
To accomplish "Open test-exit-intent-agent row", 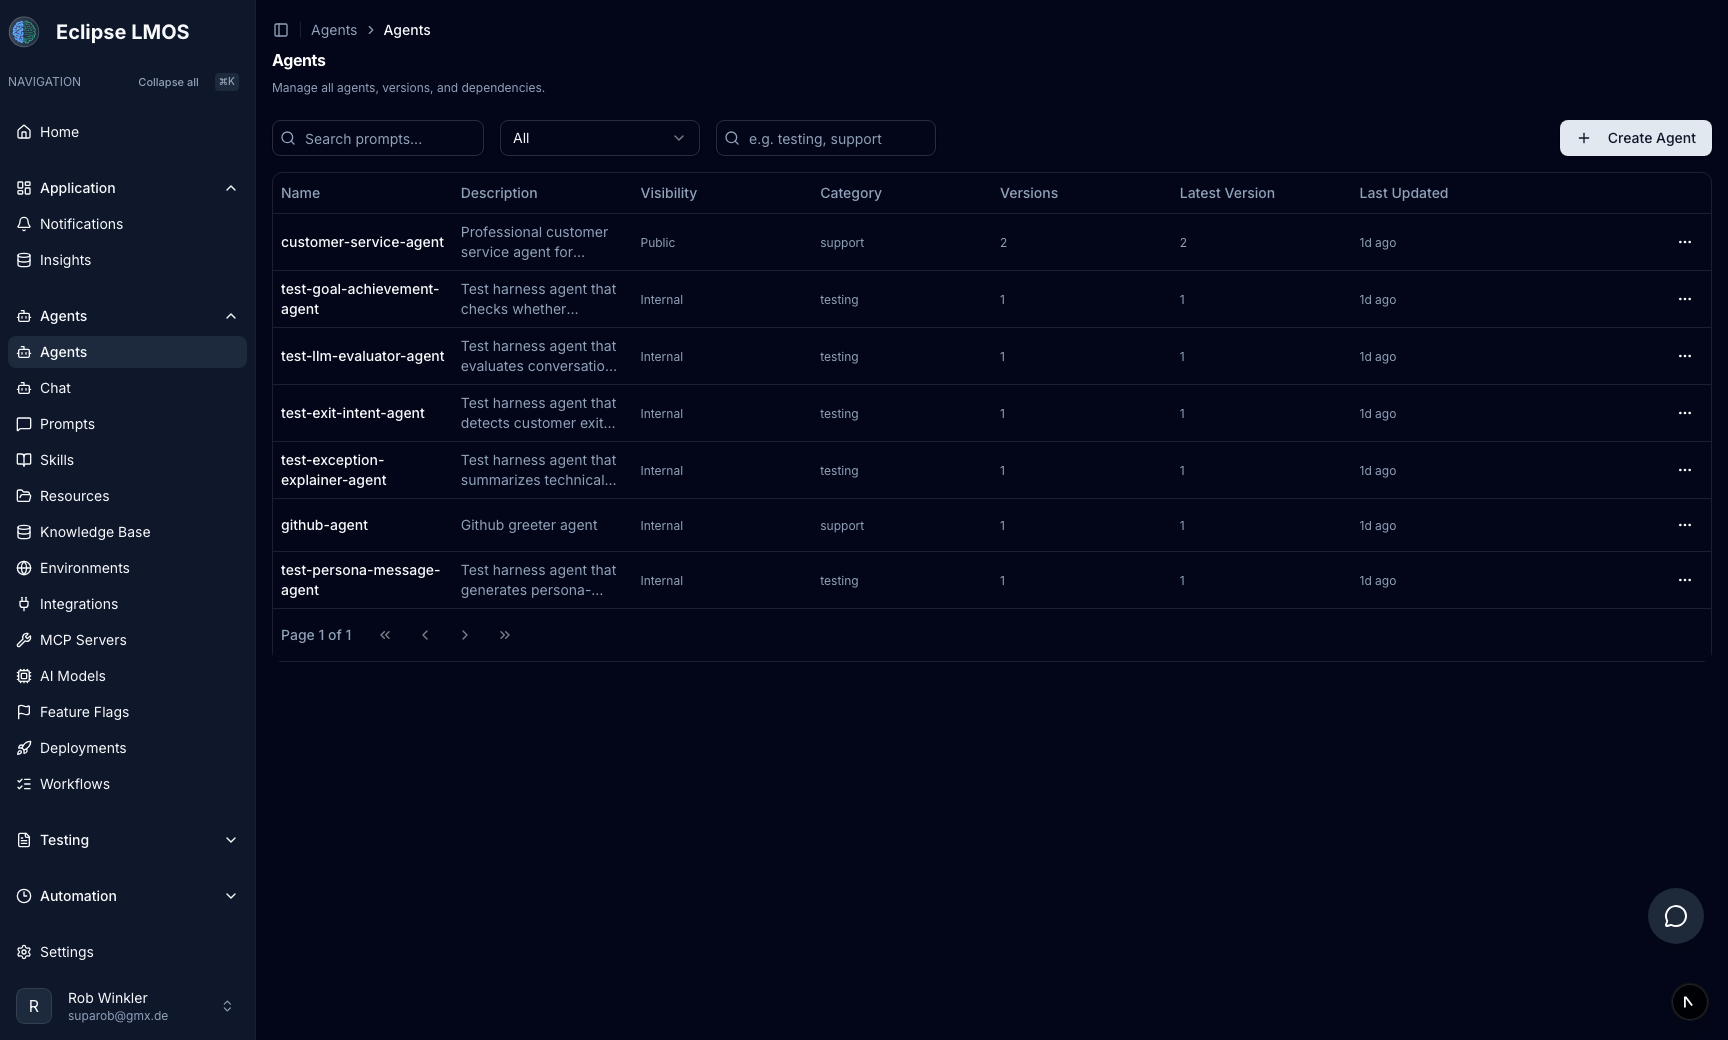I will point(992,413).
